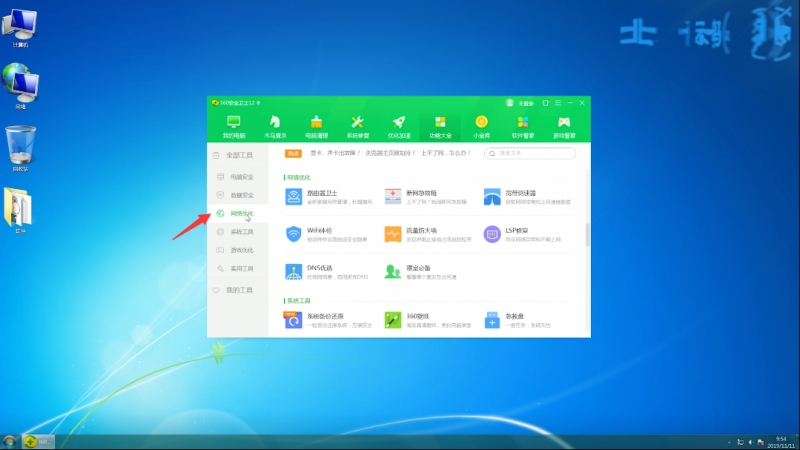The height and width of the screenshot is (450, 800).
Task: Select 全部工具 in the sidebar
Action: pyautogui.click(x=238, y=155)
